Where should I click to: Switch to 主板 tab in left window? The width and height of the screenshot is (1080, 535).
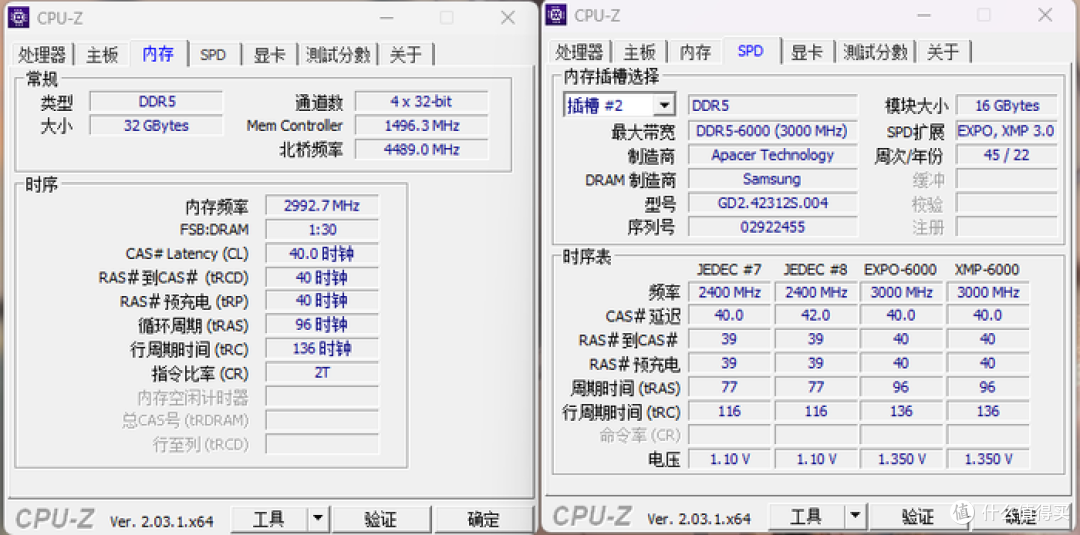pyautogui.click(x=102, y=54)
